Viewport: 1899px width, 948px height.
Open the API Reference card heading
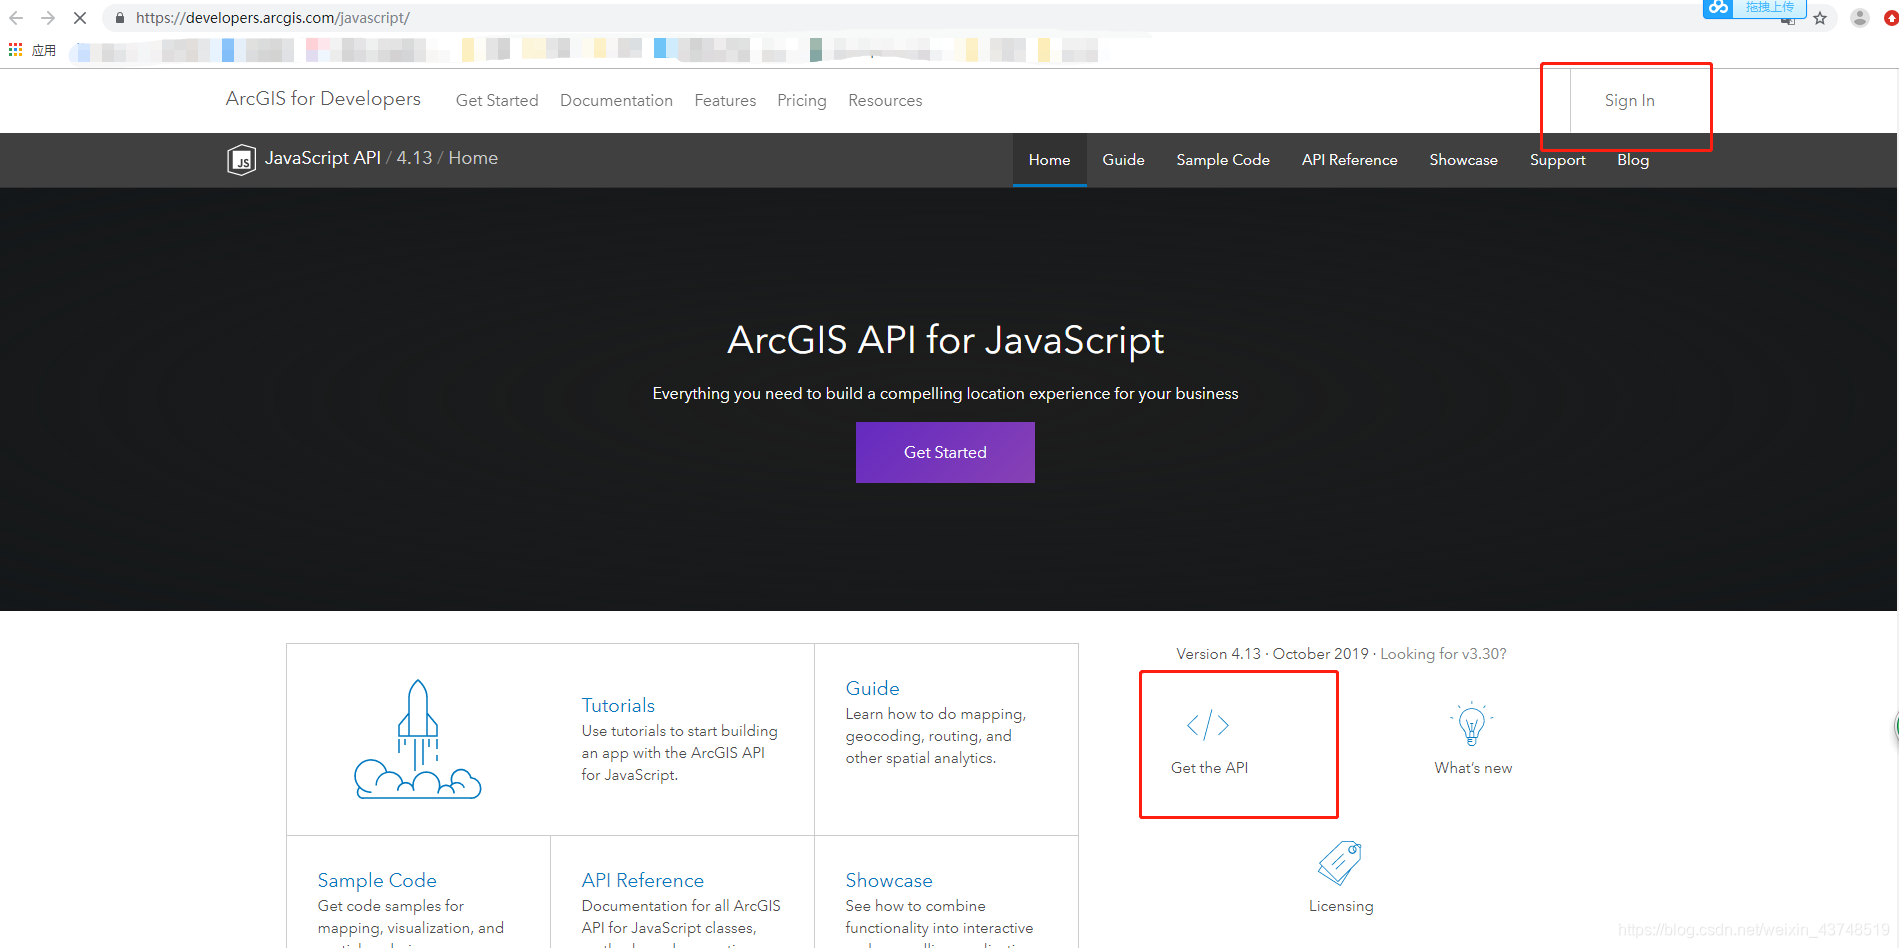643,880
